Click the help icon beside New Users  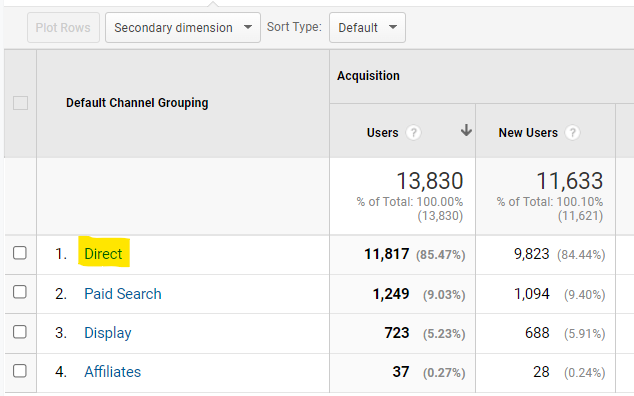[572, 133]
